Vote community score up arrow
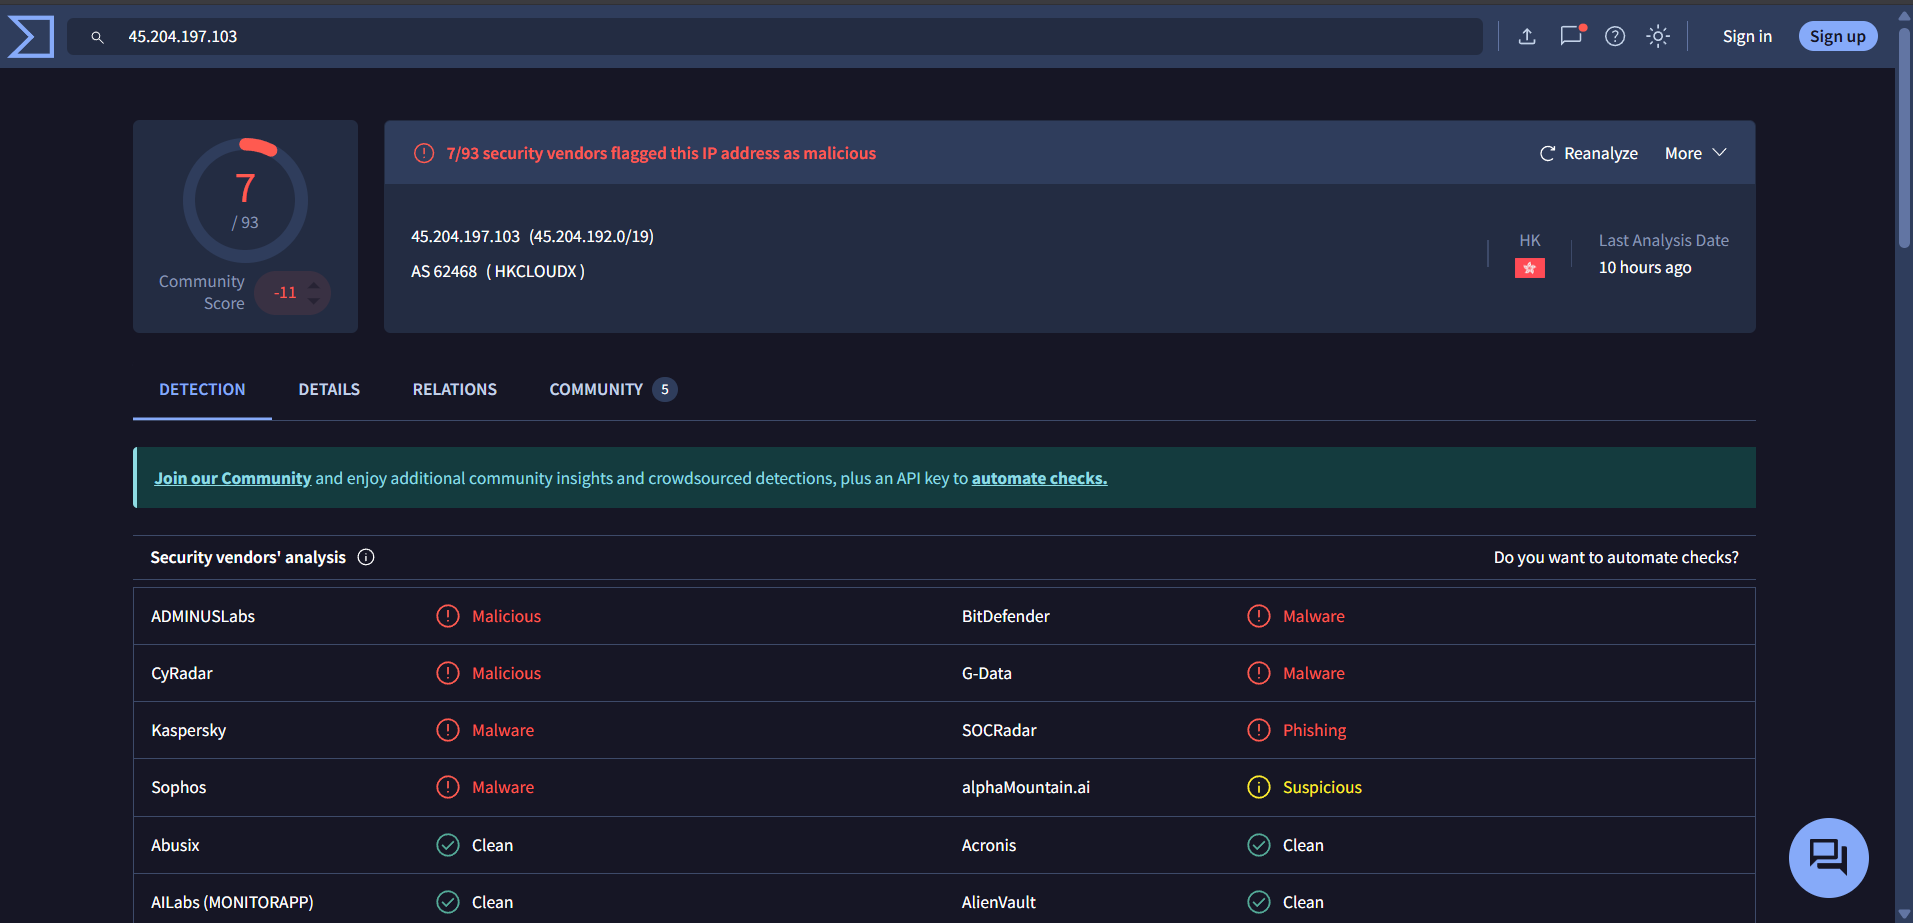Screen dimensions: 1913x923 [314, 285]
